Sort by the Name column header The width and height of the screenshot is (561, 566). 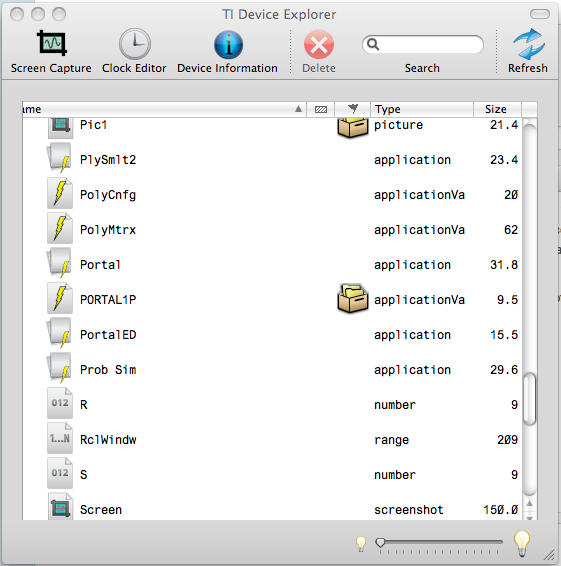coord(164,109)
